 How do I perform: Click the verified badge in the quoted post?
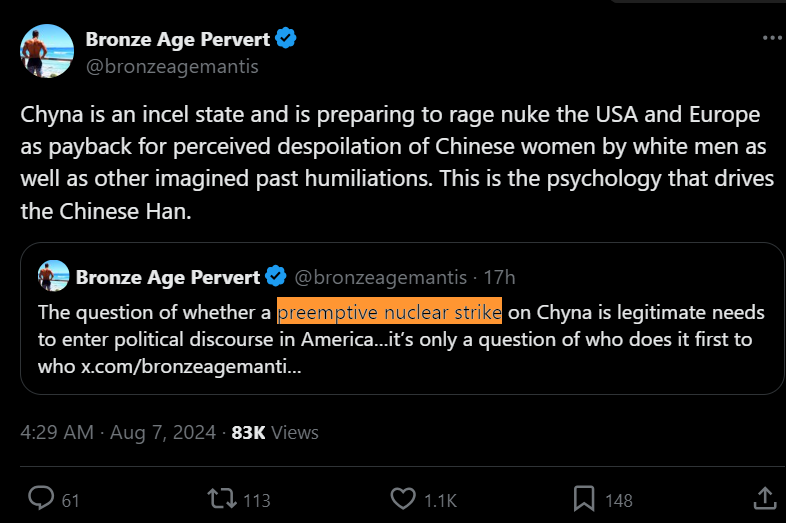[x=277, y=277]
